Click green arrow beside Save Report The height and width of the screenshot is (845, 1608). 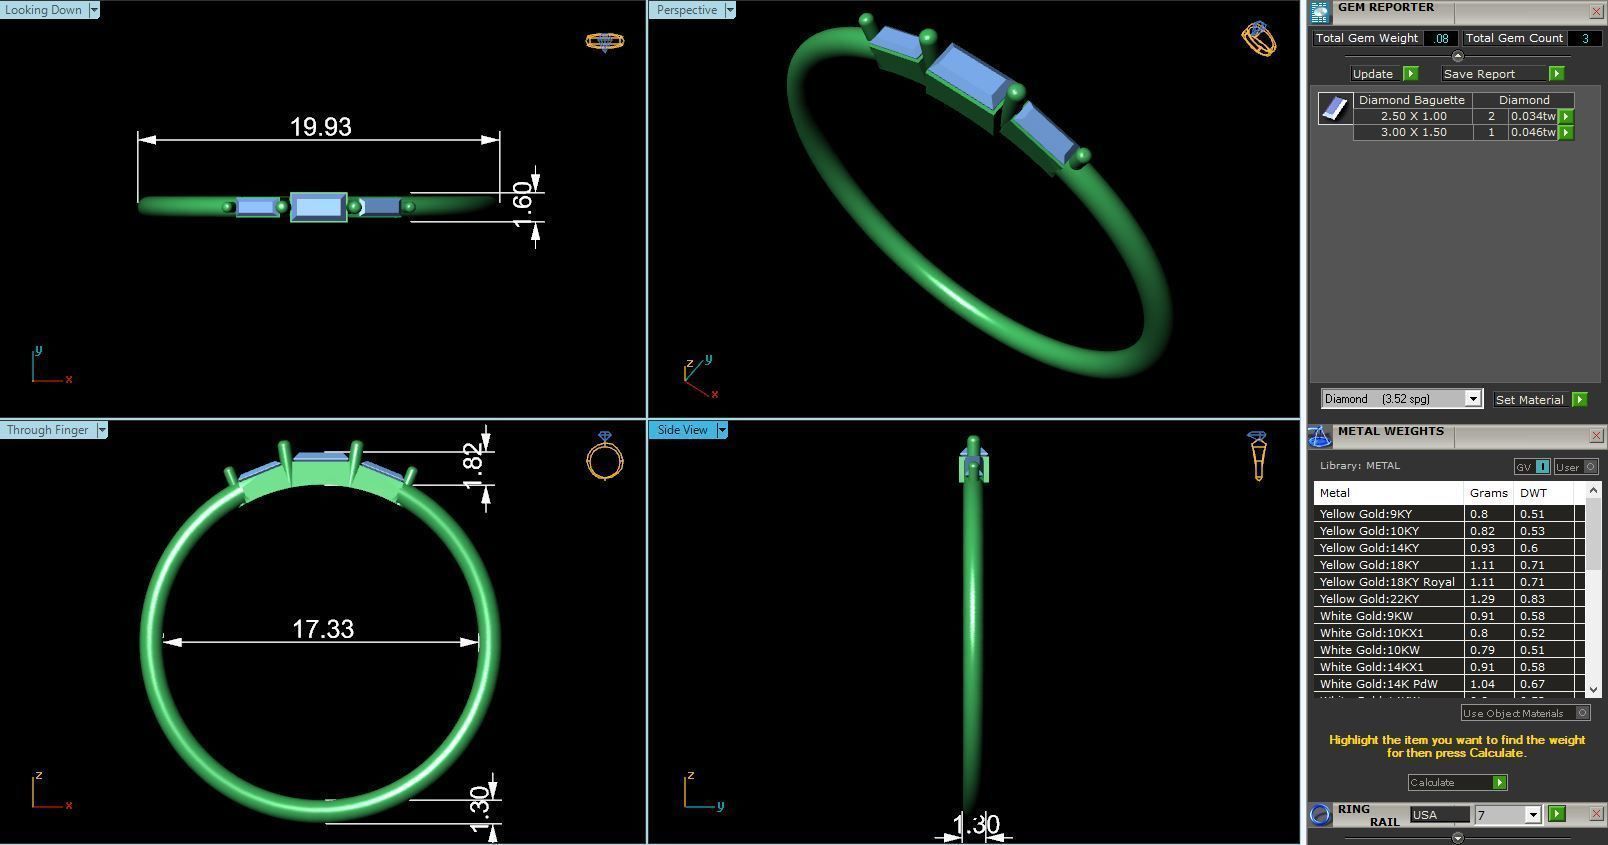pos(1556,74)
